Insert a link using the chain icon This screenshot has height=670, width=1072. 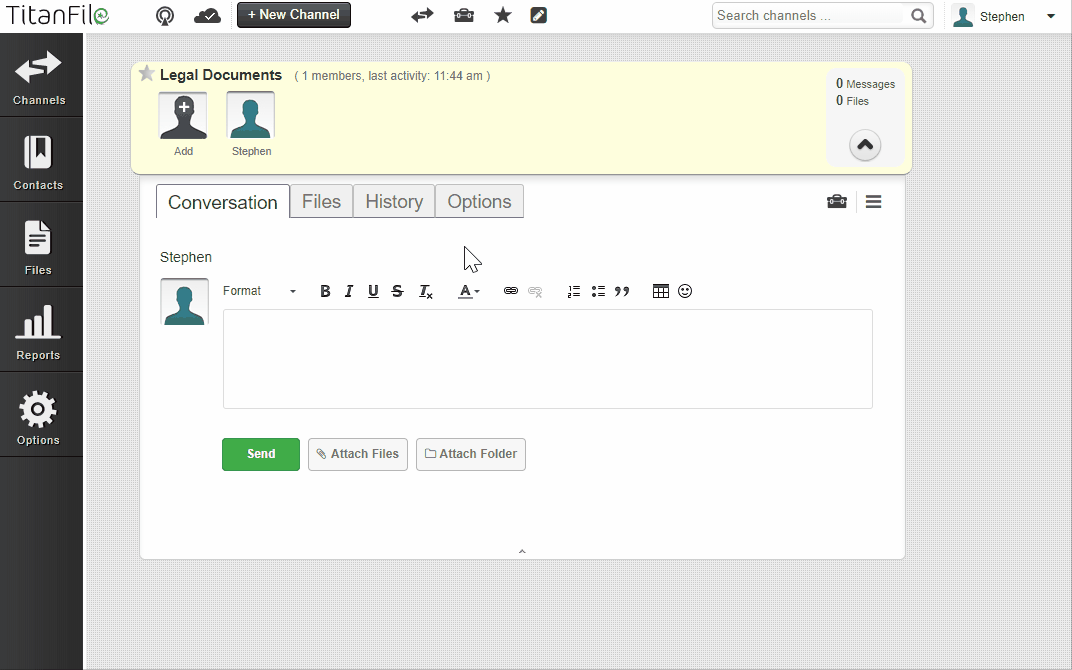click(510, 291)
